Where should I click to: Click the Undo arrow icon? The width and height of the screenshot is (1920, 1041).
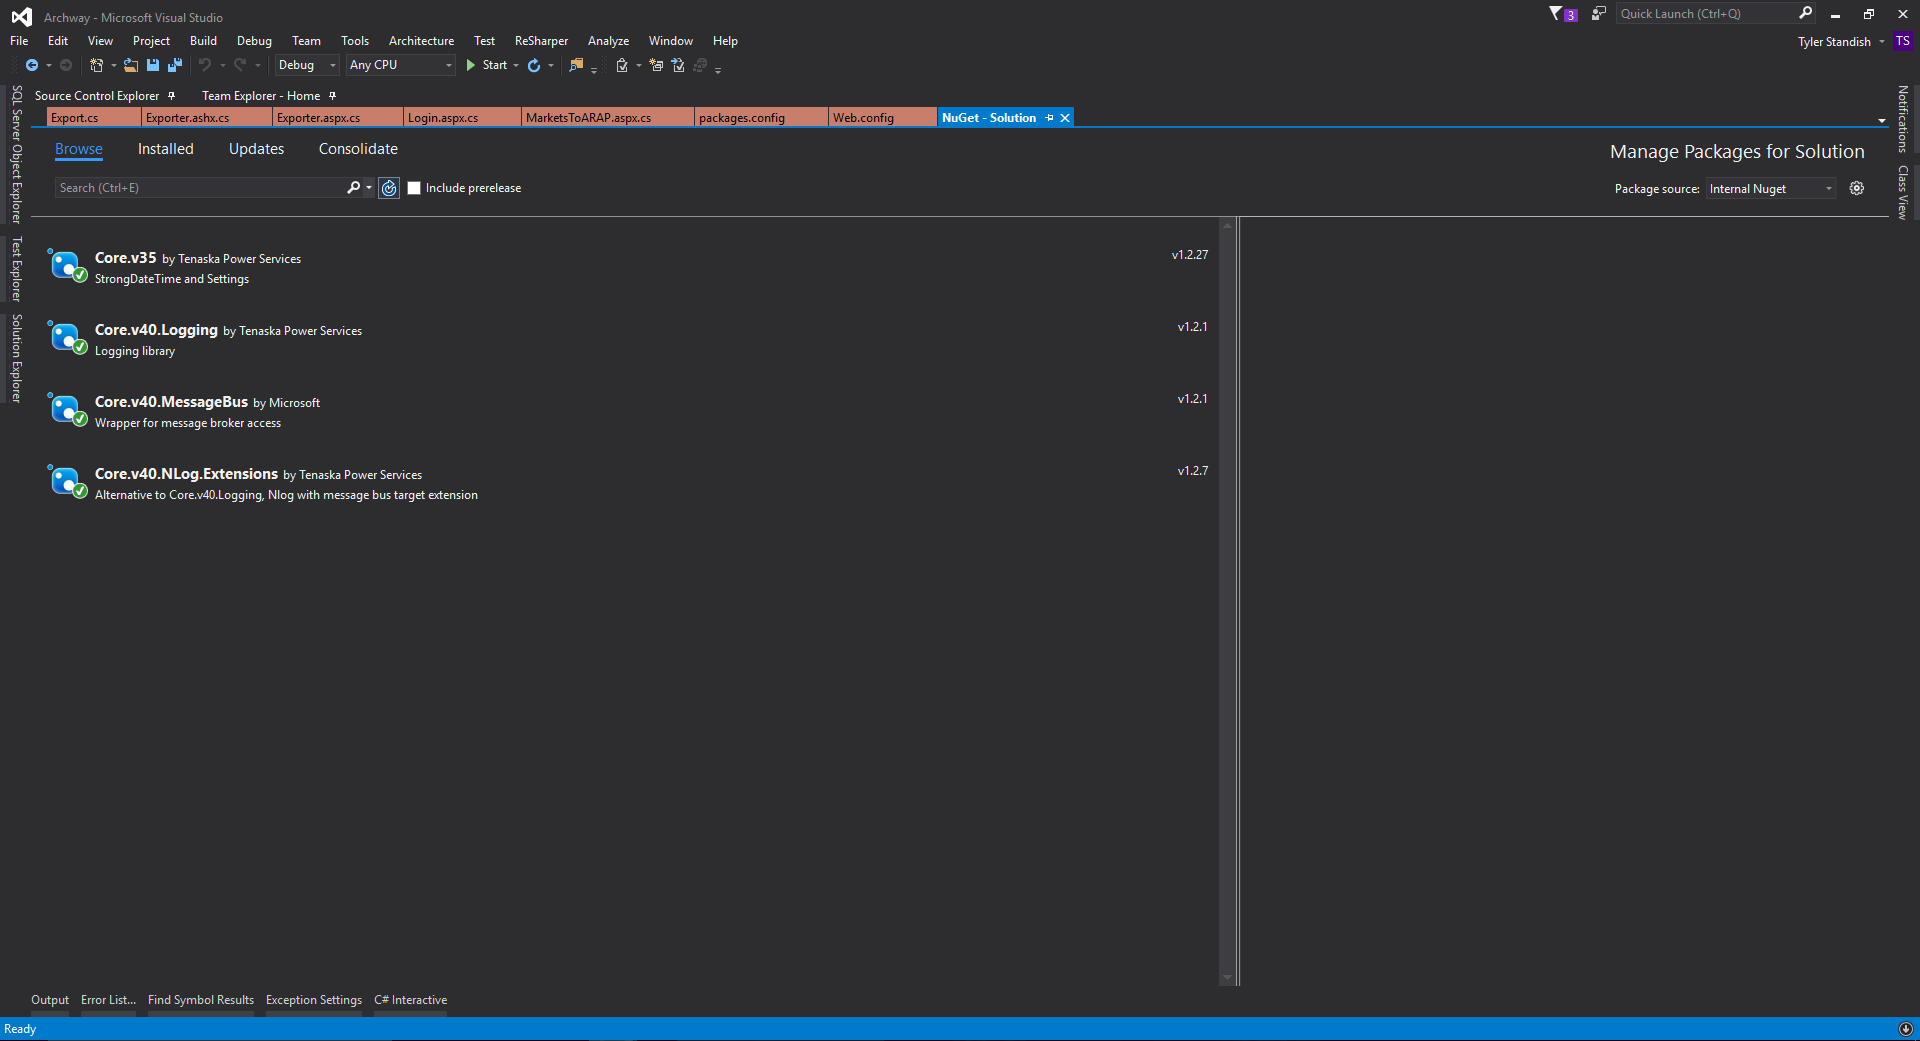[x=204, y=65]
